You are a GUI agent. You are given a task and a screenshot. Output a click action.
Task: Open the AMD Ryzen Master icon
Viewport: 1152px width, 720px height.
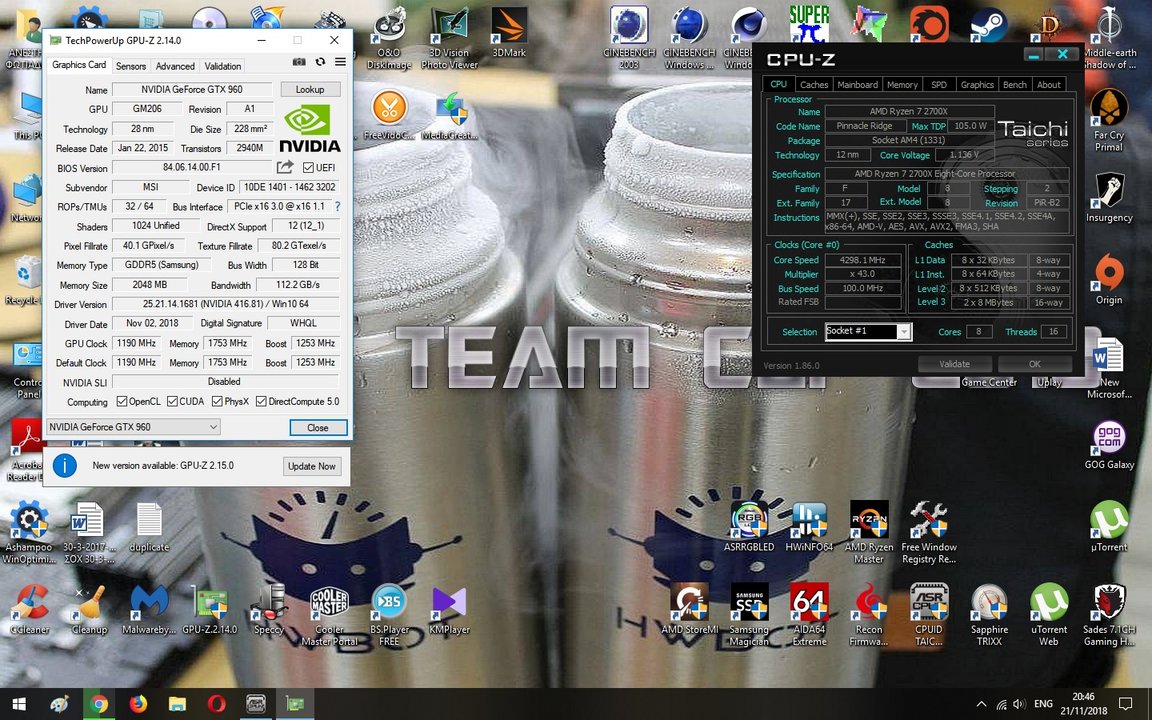point(869,532)
